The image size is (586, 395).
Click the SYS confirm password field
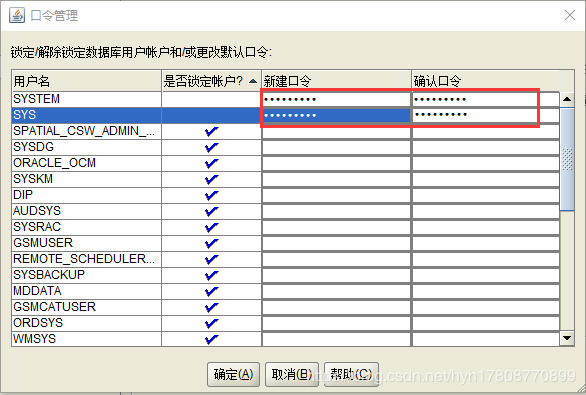click(486, 115)
